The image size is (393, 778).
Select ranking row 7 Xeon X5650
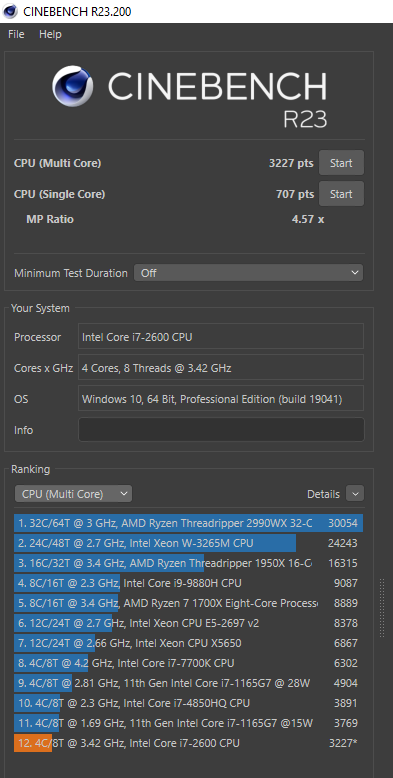(189, 643)
